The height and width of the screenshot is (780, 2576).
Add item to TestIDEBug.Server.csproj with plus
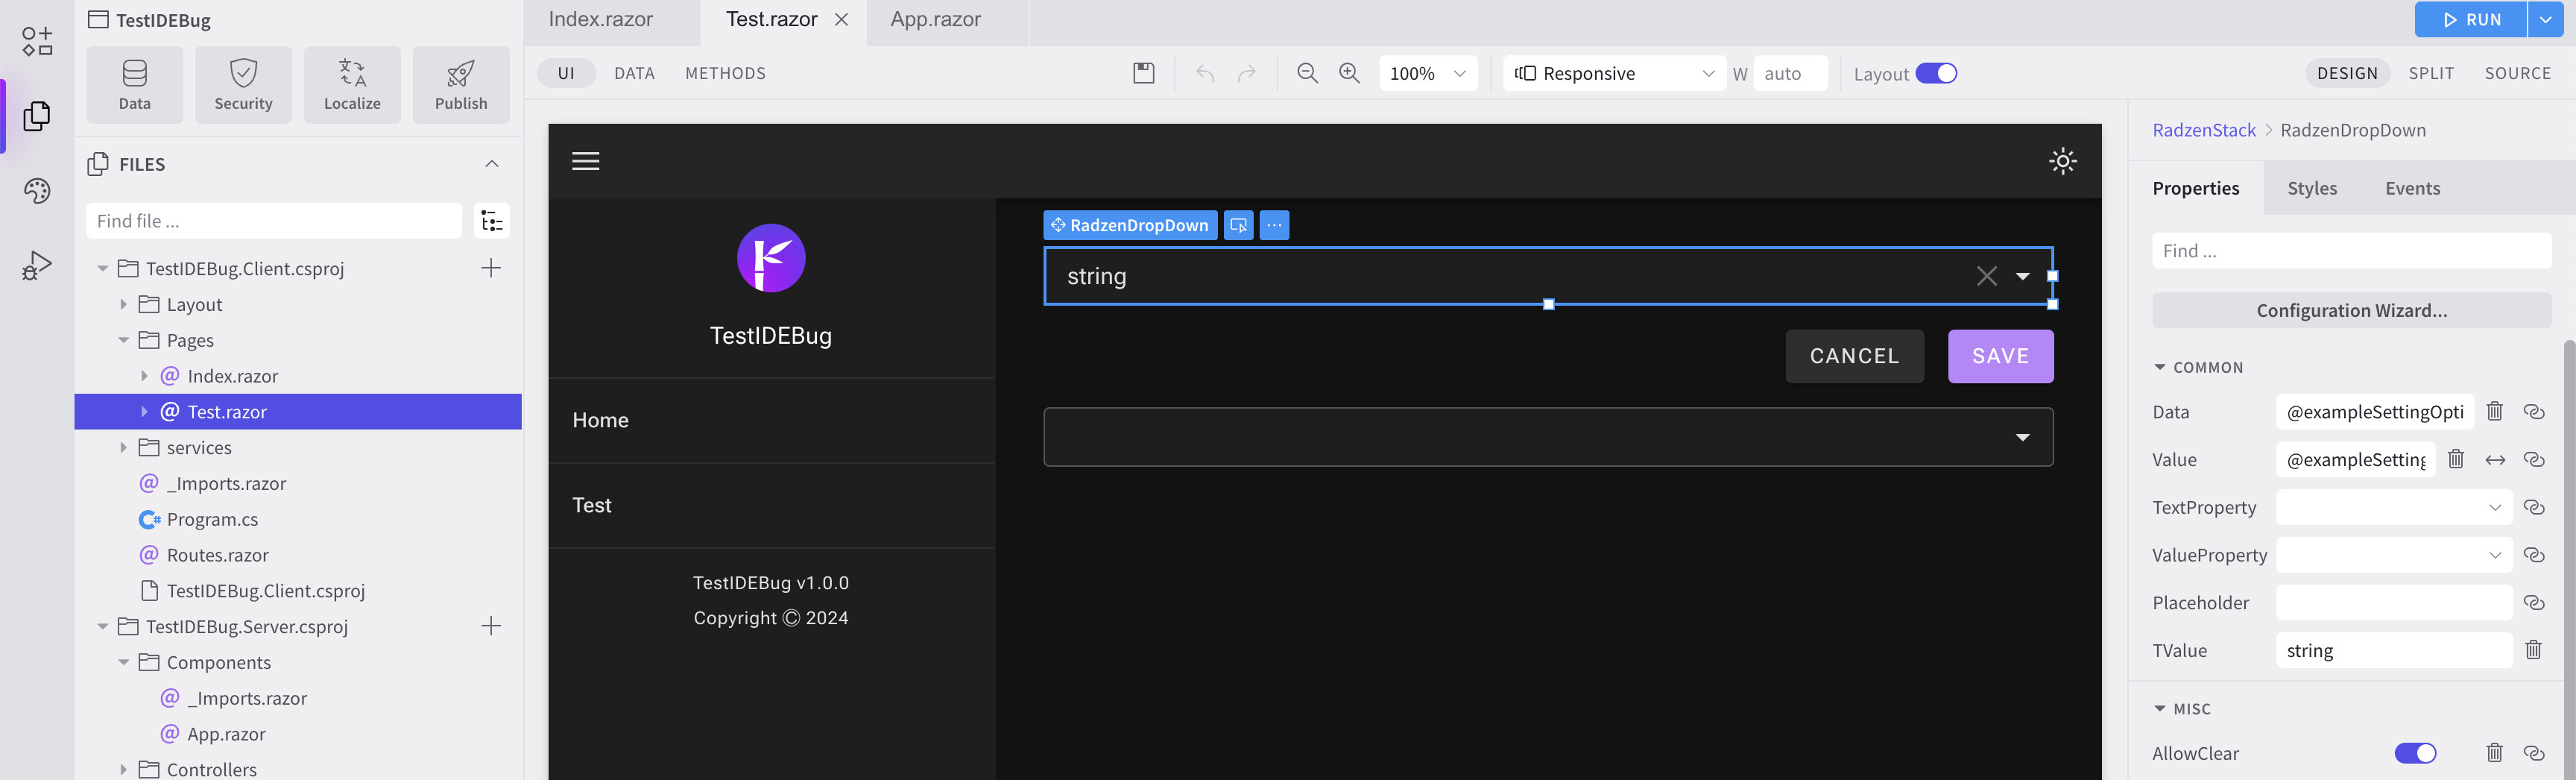pos(491,627)
